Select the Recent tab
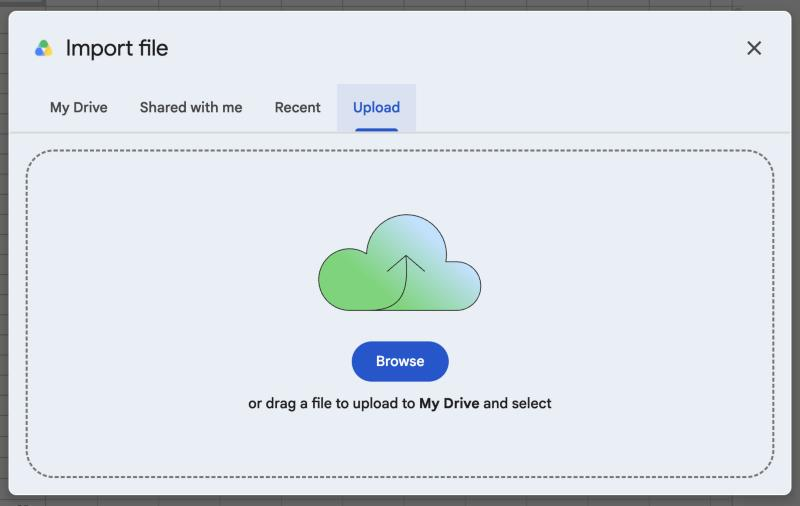 click(x=297, y=108)
